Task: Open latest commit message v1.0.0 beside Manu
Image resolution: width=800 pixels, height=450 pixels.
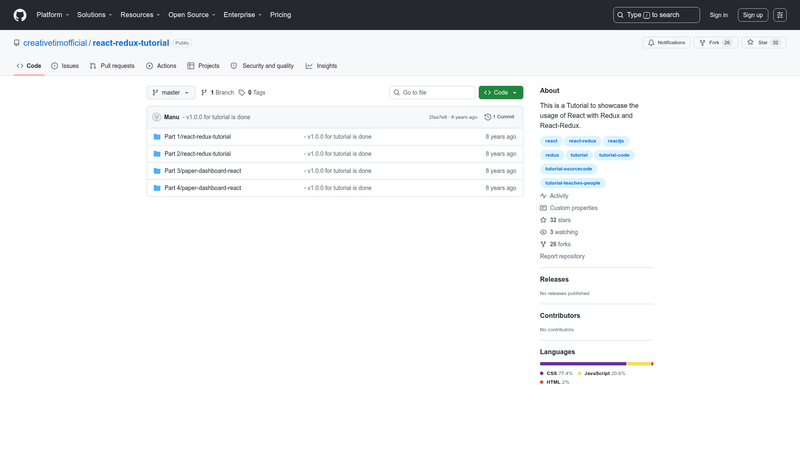Action: tap(218, 117)
